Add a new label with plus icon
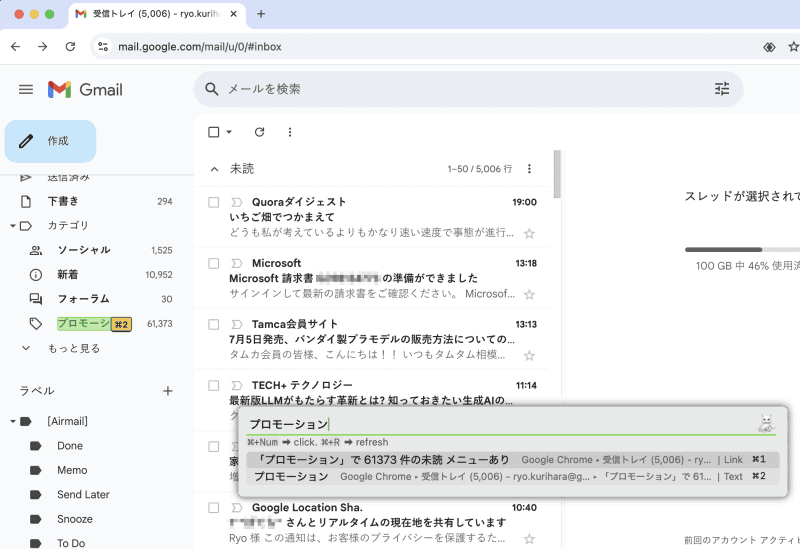 click(x=167, y=391)
